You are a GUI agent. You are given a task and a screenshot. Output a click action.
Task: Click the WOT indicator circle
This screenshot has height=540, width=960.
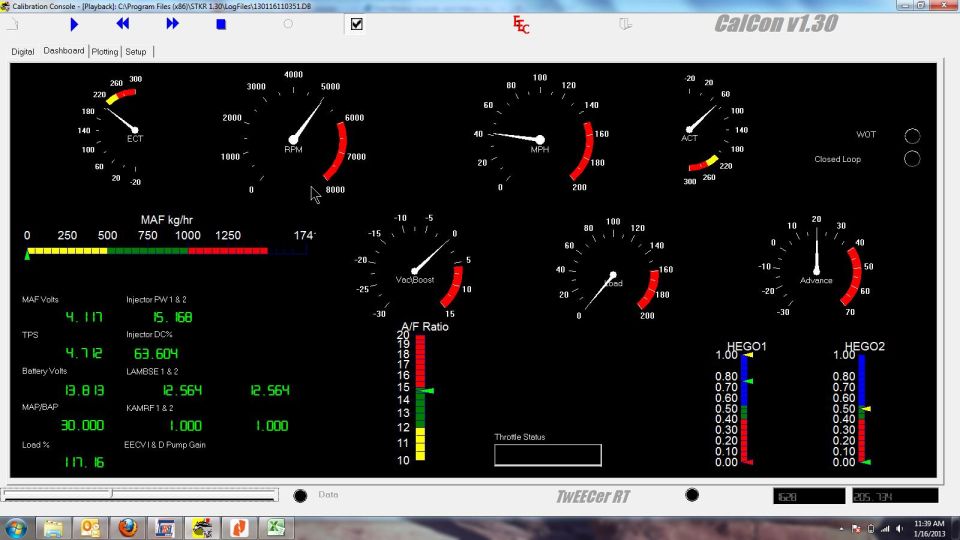[912, 135]
